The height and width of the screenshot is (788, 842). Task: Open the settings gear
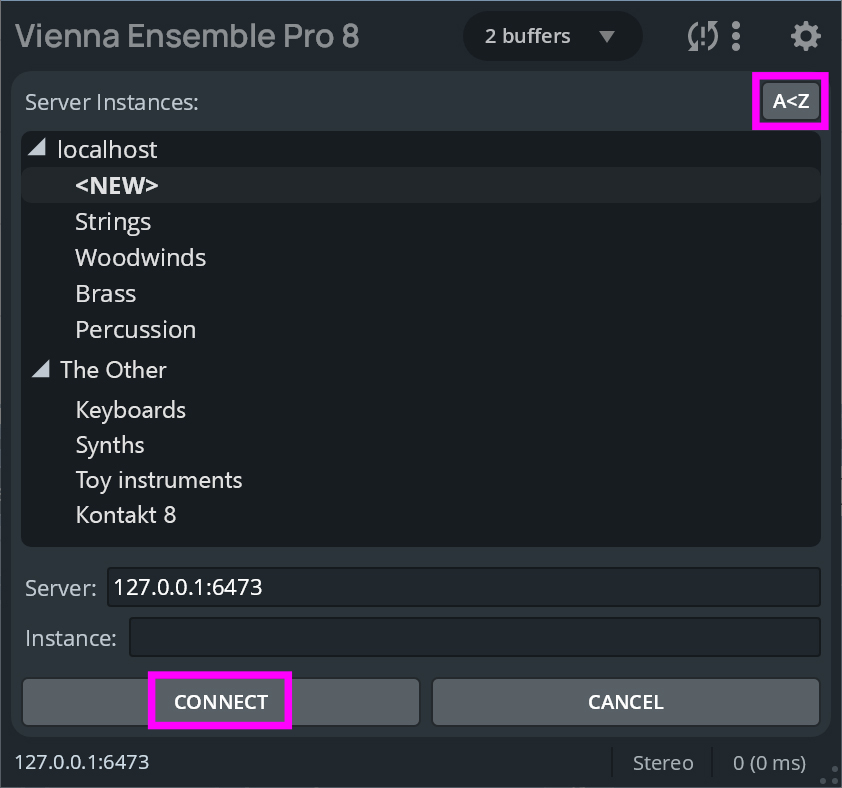pos(805,37)
